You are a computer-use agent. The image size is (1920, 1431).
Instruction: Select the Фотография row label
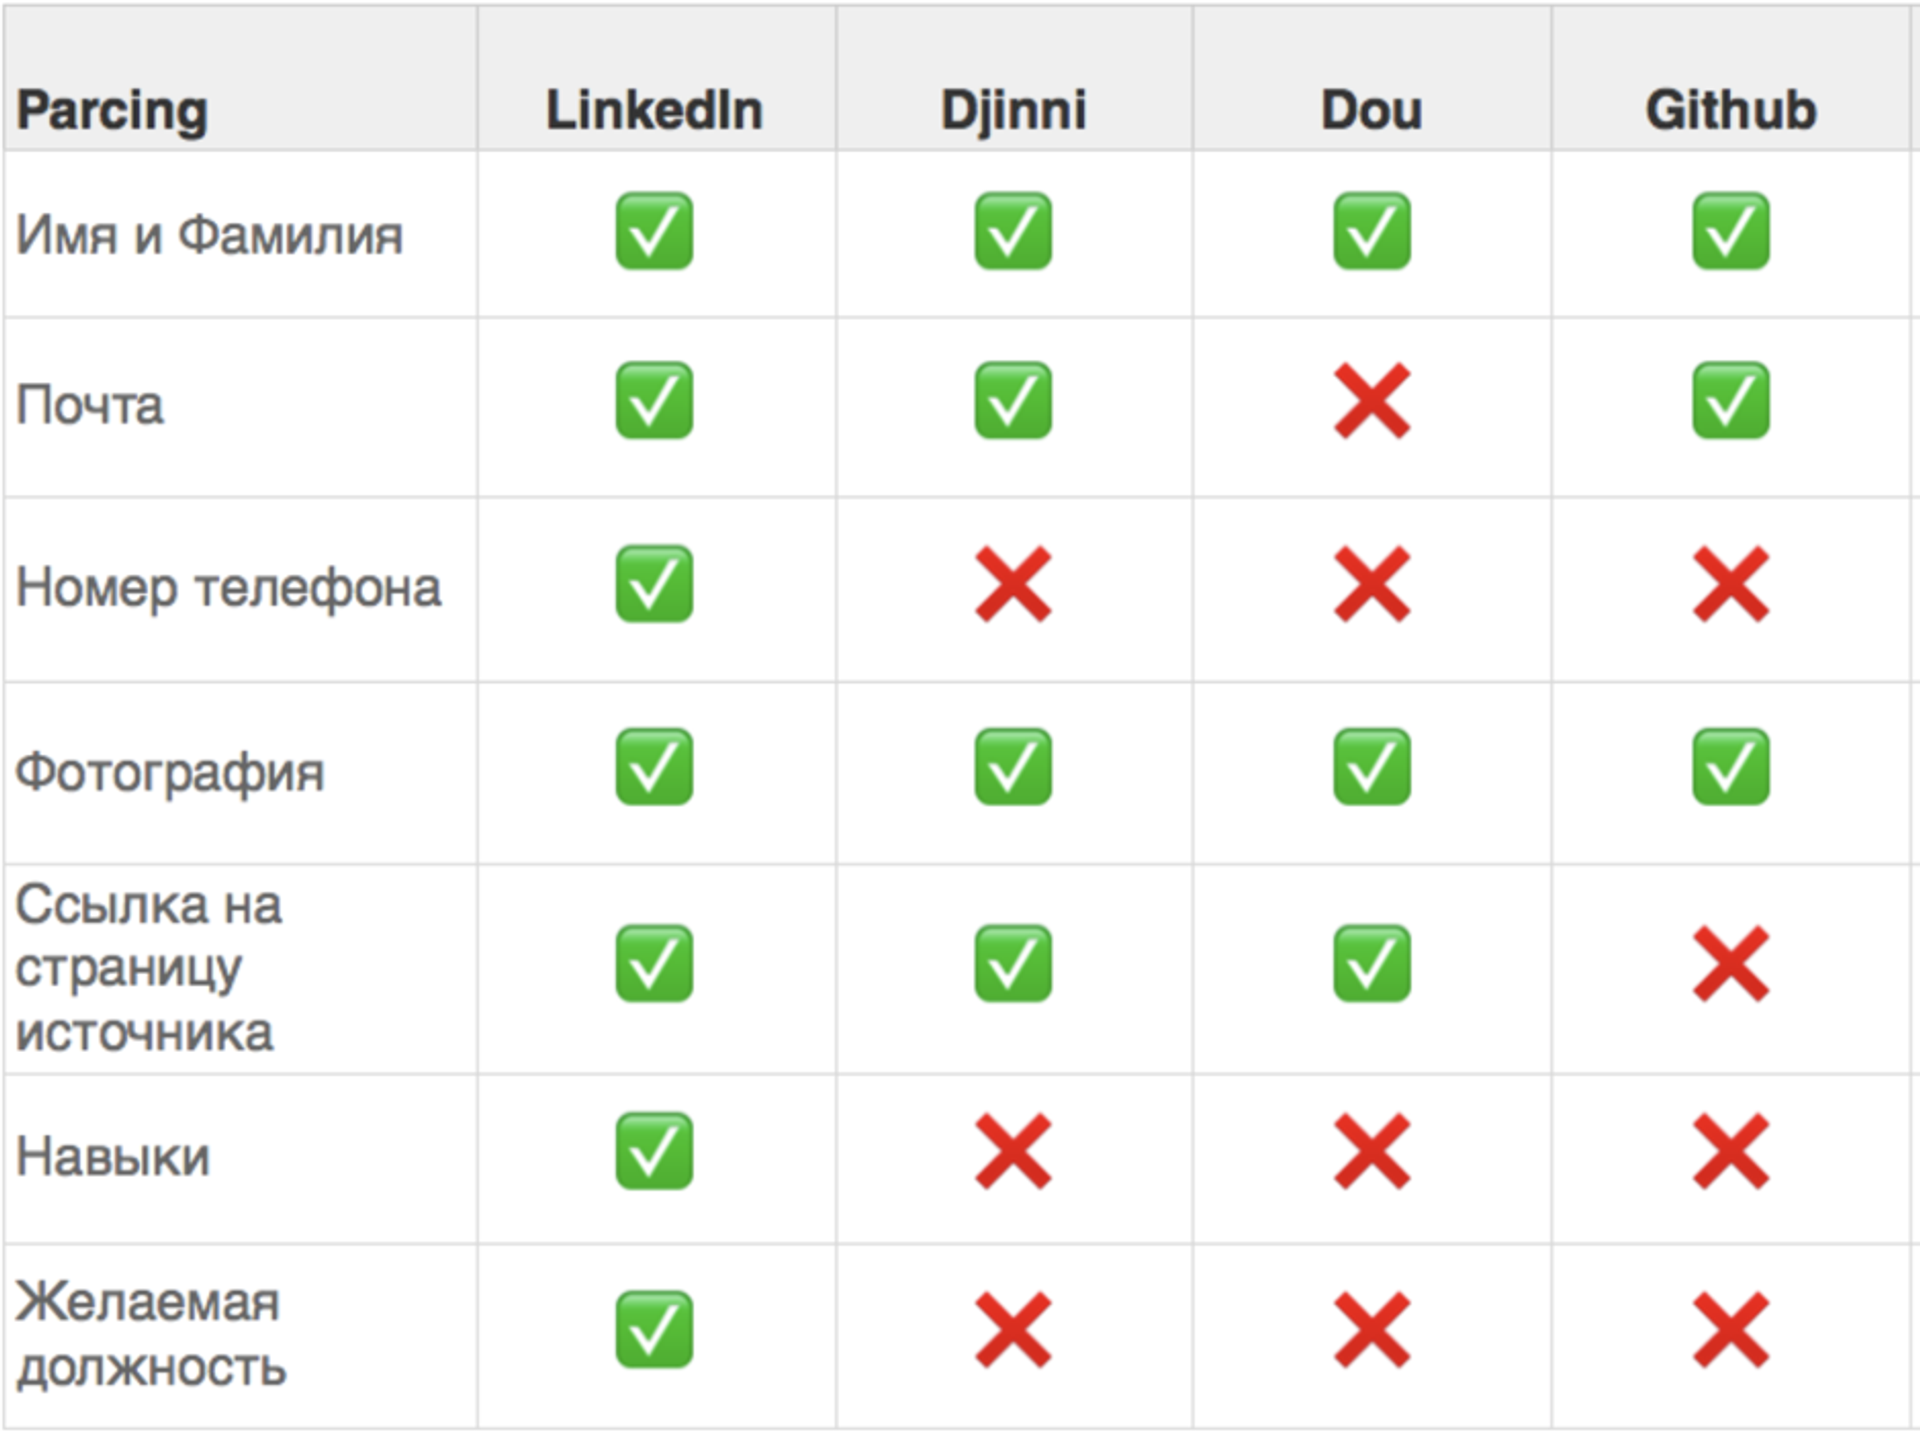[x=170, y=773]
